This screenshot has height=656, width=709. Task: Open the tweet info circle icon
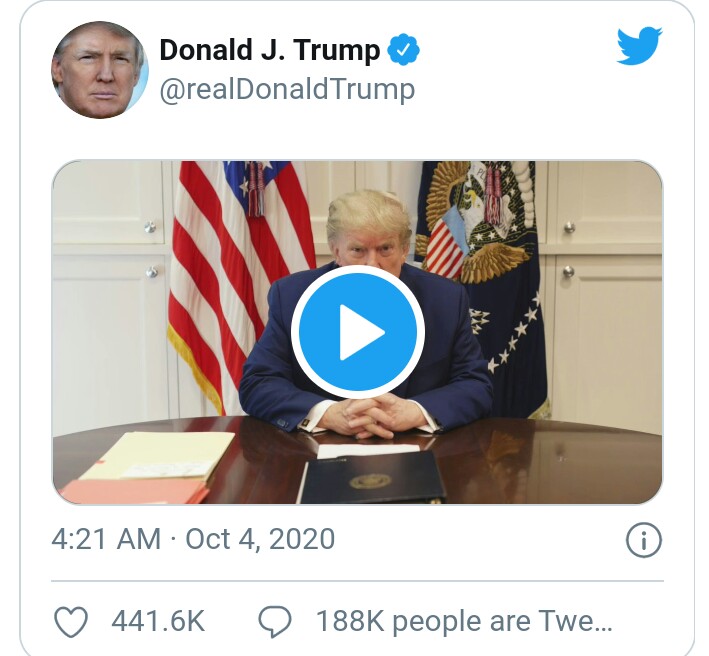(x=643, y=540)
